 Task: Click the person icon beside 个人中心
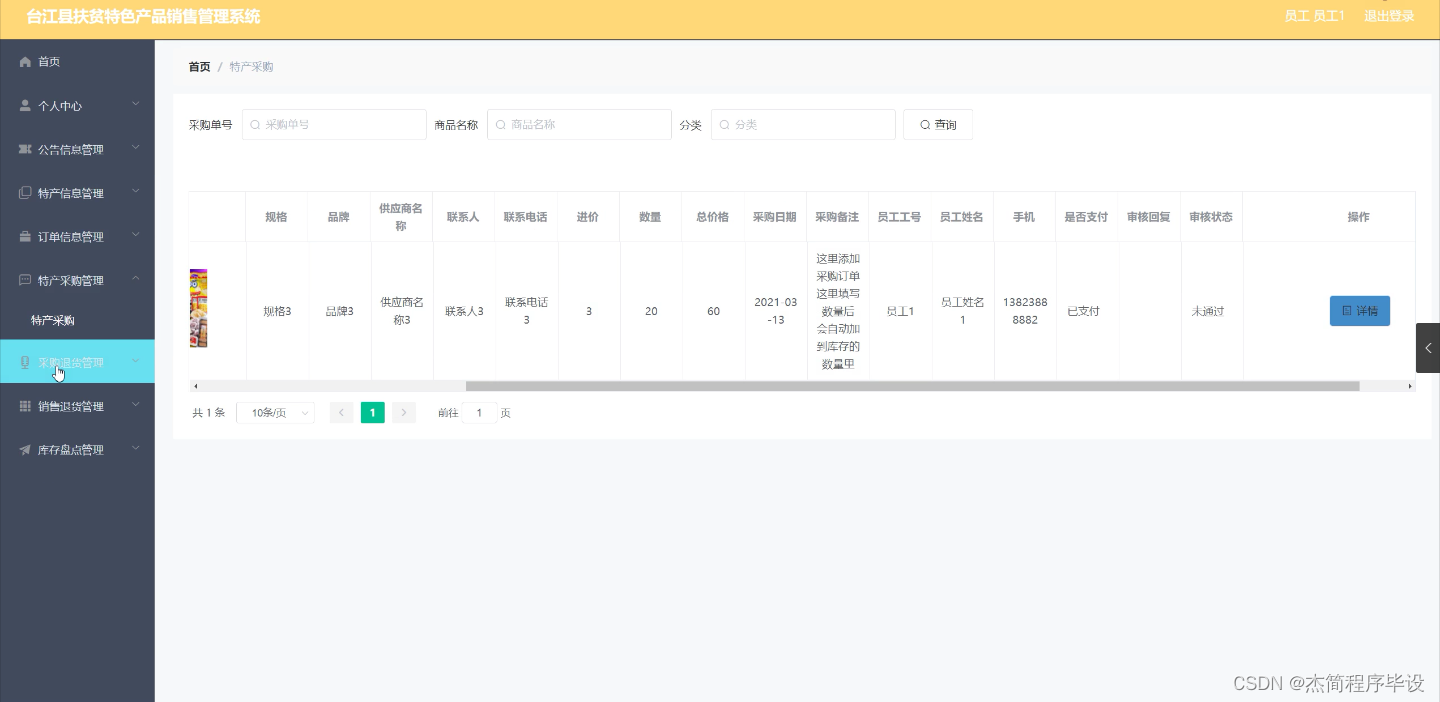26,105
